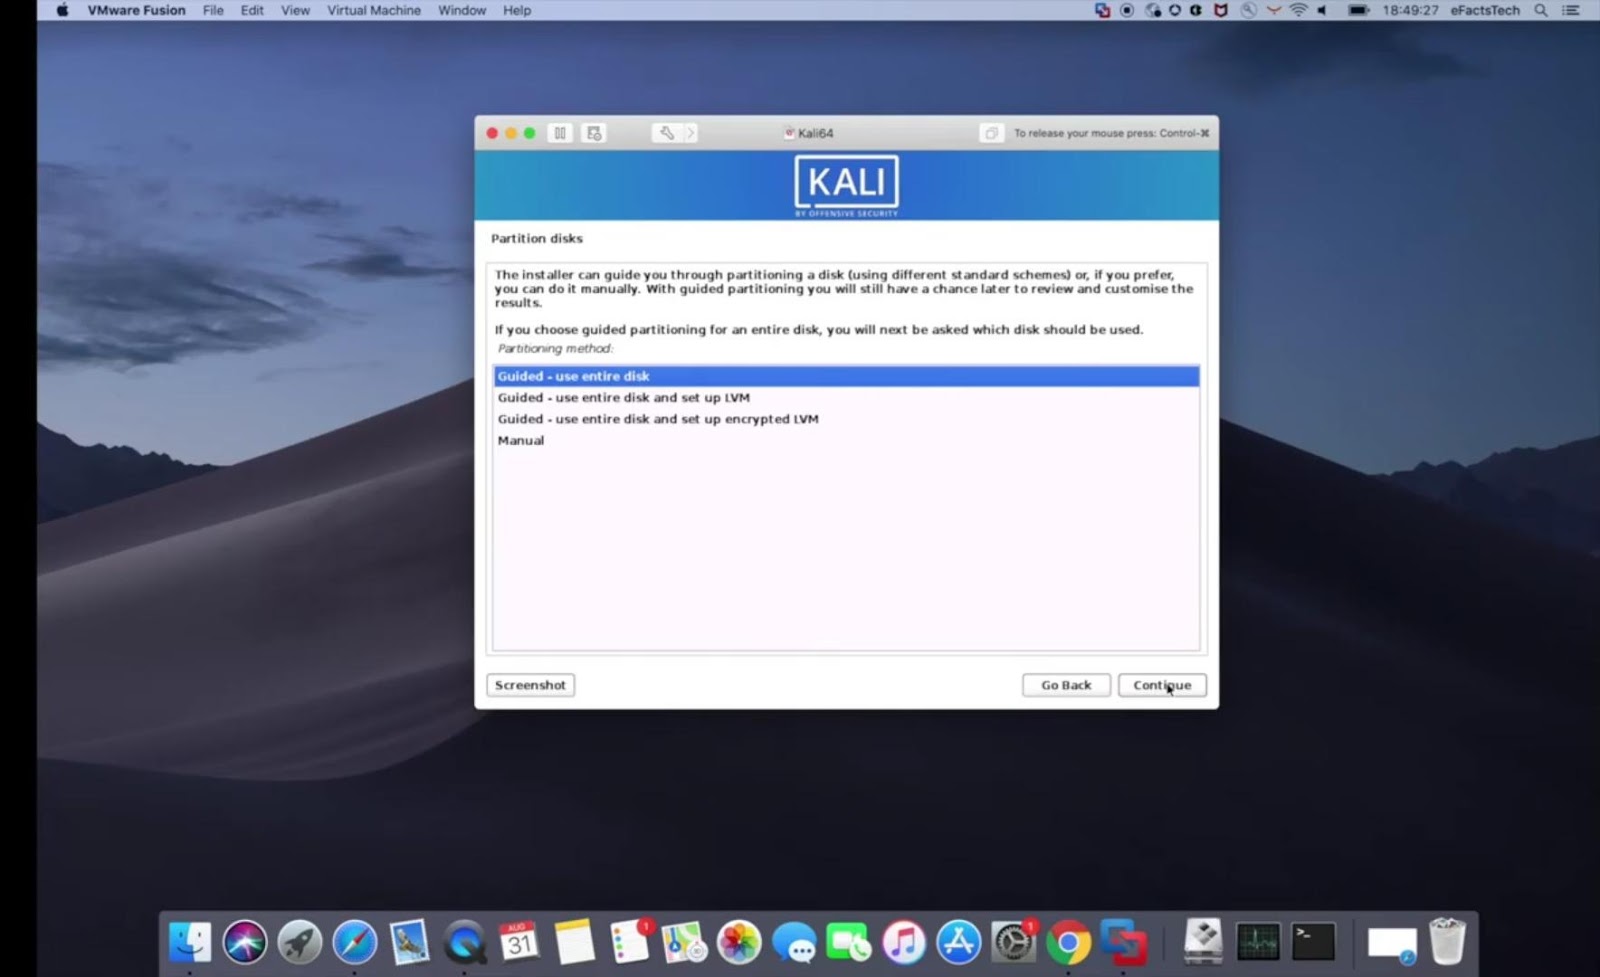
Task: Click the volume icon in menu bar
Action: tap(1322, 10)
